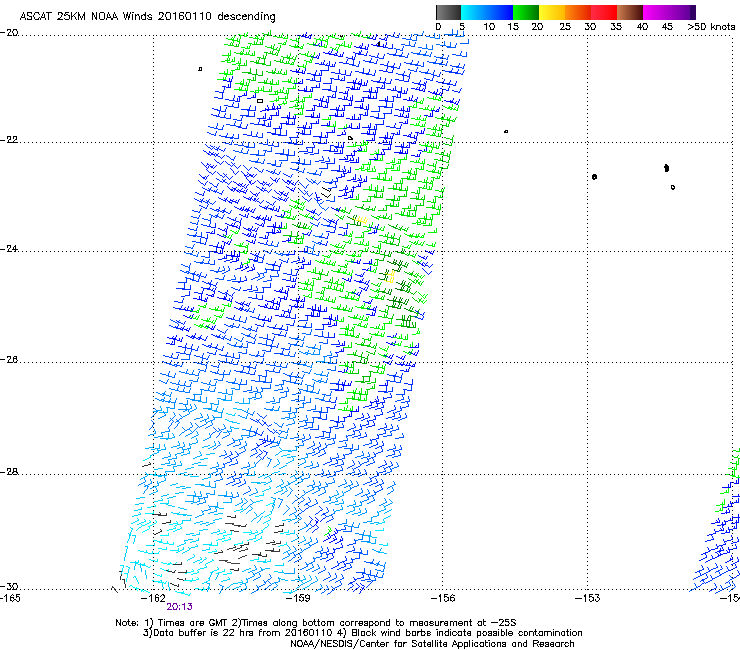740x650 pixels.
Task: Click the title 'ASCAT 25KM NOAA Winds 20160110 descending'
Action: tap(147, 17)
